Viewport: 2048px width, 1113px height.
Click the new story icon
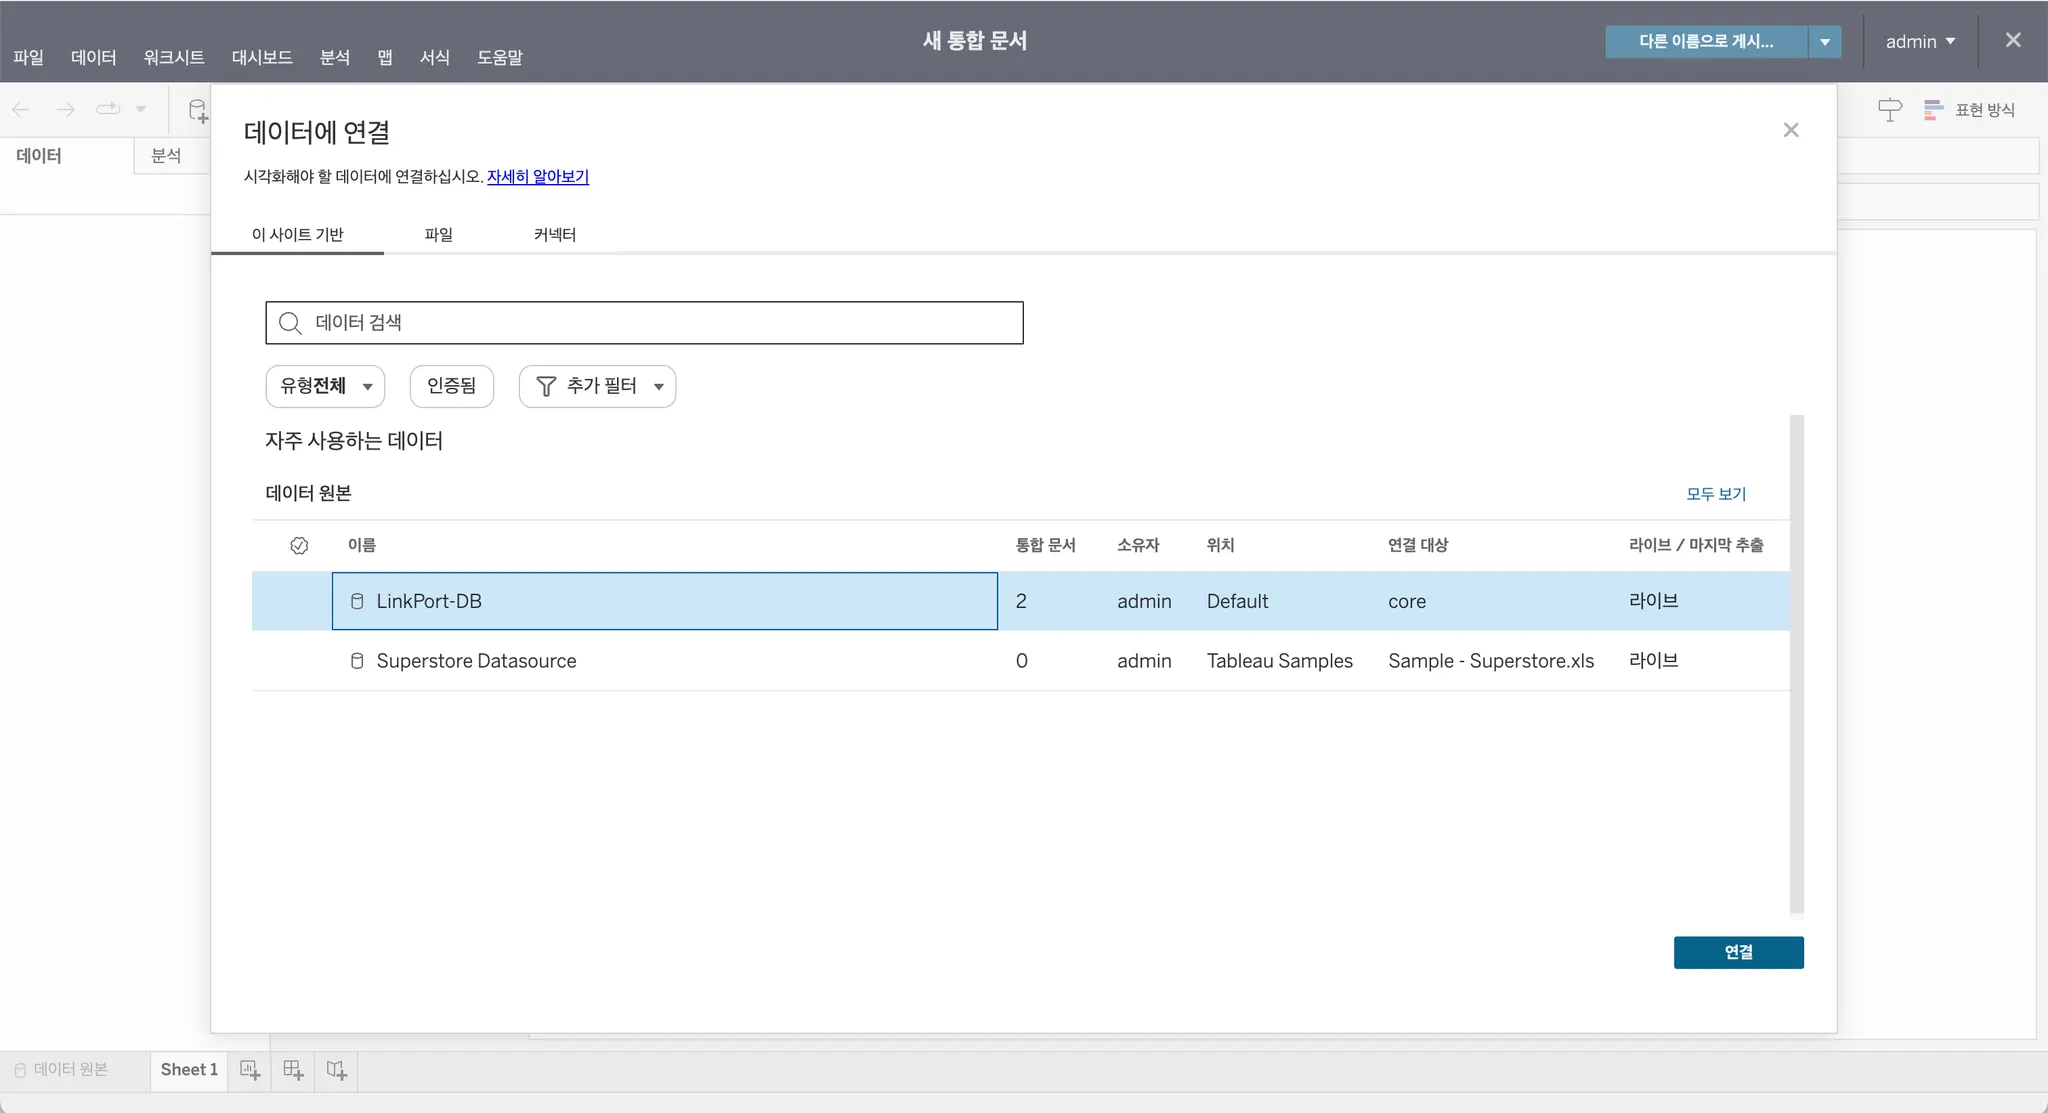coord(337,1070)
